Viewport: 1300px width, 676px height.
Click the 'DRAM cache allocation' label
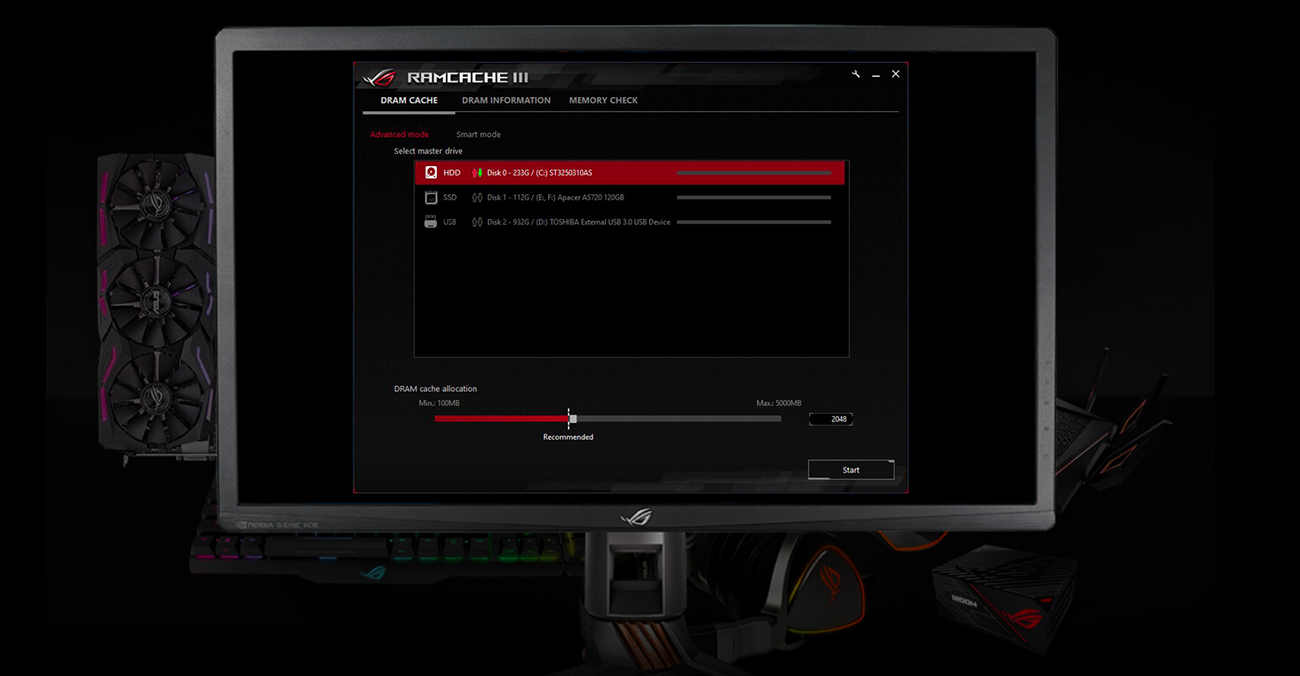click(435, 388)
